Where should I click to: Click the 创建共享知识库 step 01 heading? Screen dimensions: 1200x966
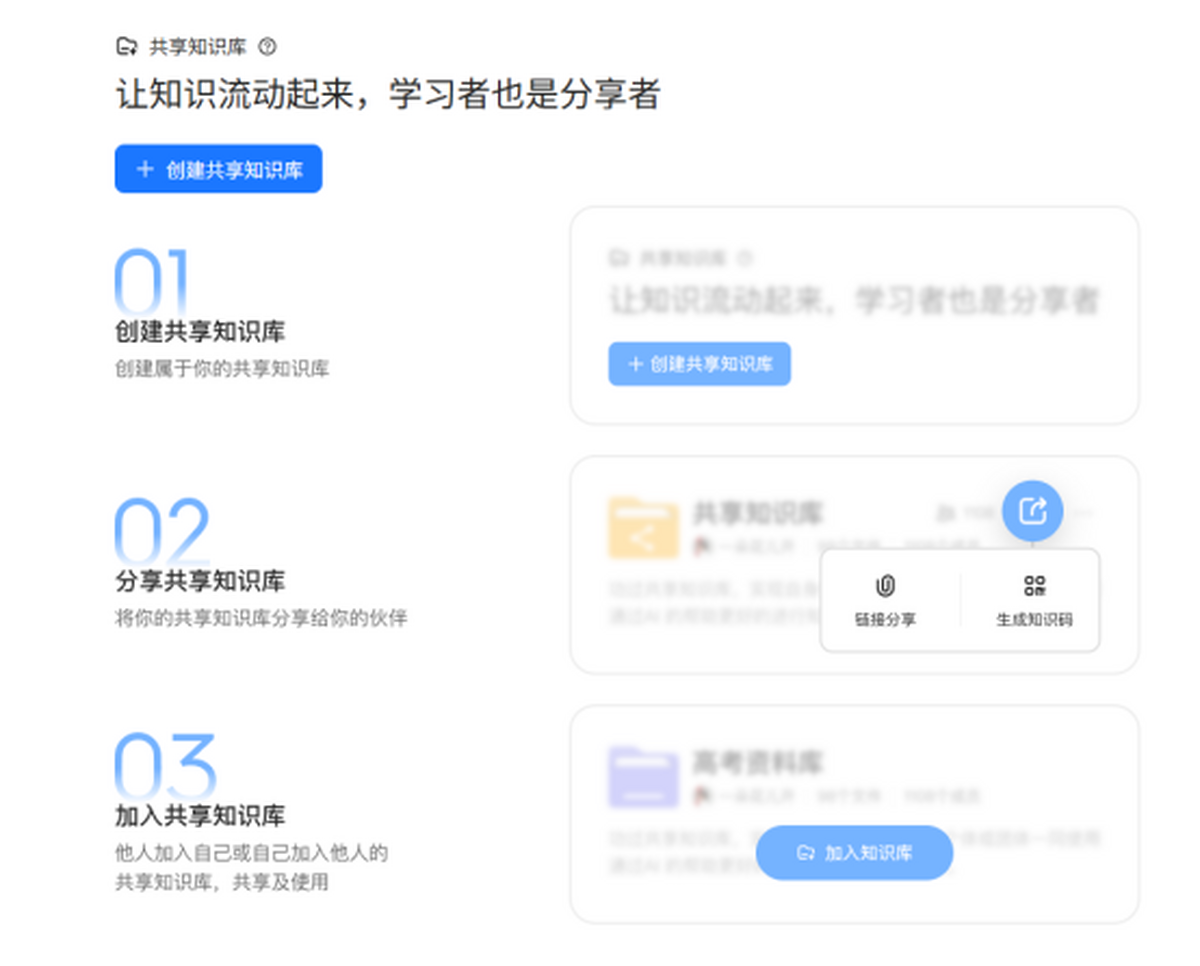tap(200, 332)
